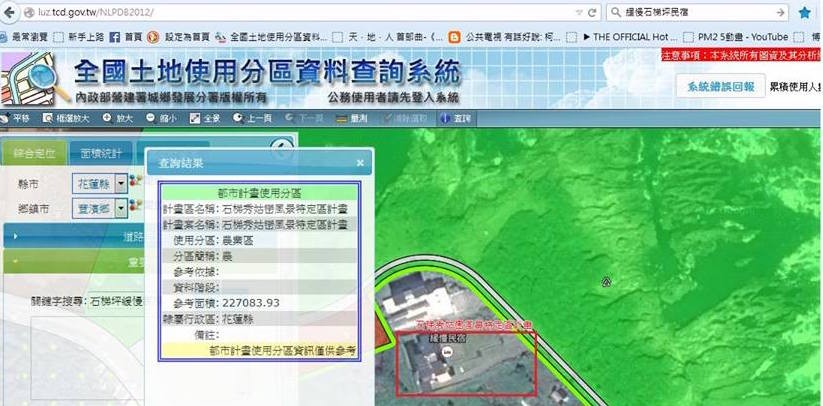823x406 pixels.
Task: Click the 全景 full extent tool
Action: coord(205,118)
